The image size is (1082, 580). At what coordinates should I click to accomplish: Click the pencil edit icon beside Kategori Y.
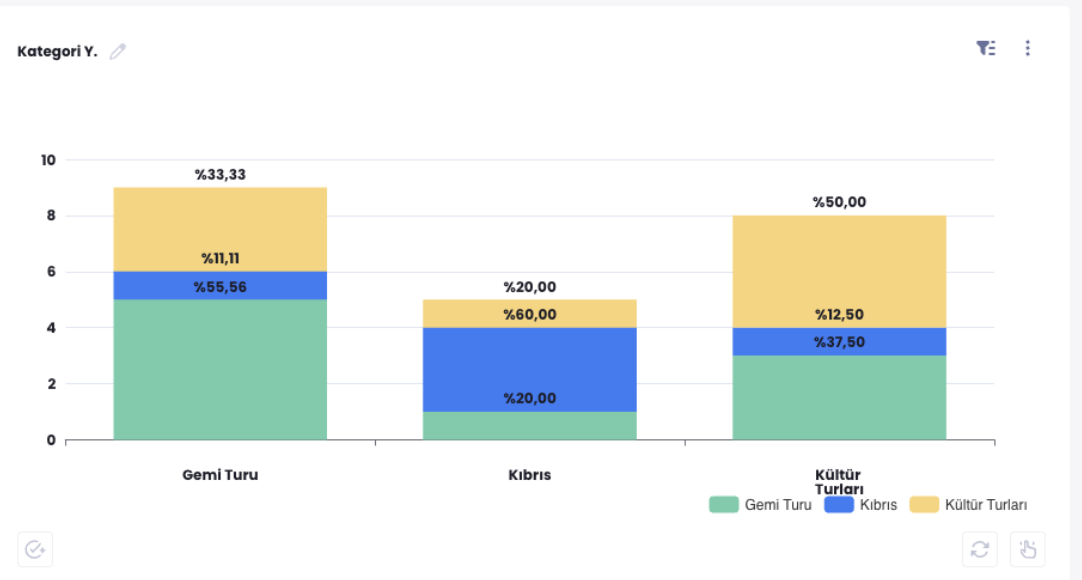(118, 51)
